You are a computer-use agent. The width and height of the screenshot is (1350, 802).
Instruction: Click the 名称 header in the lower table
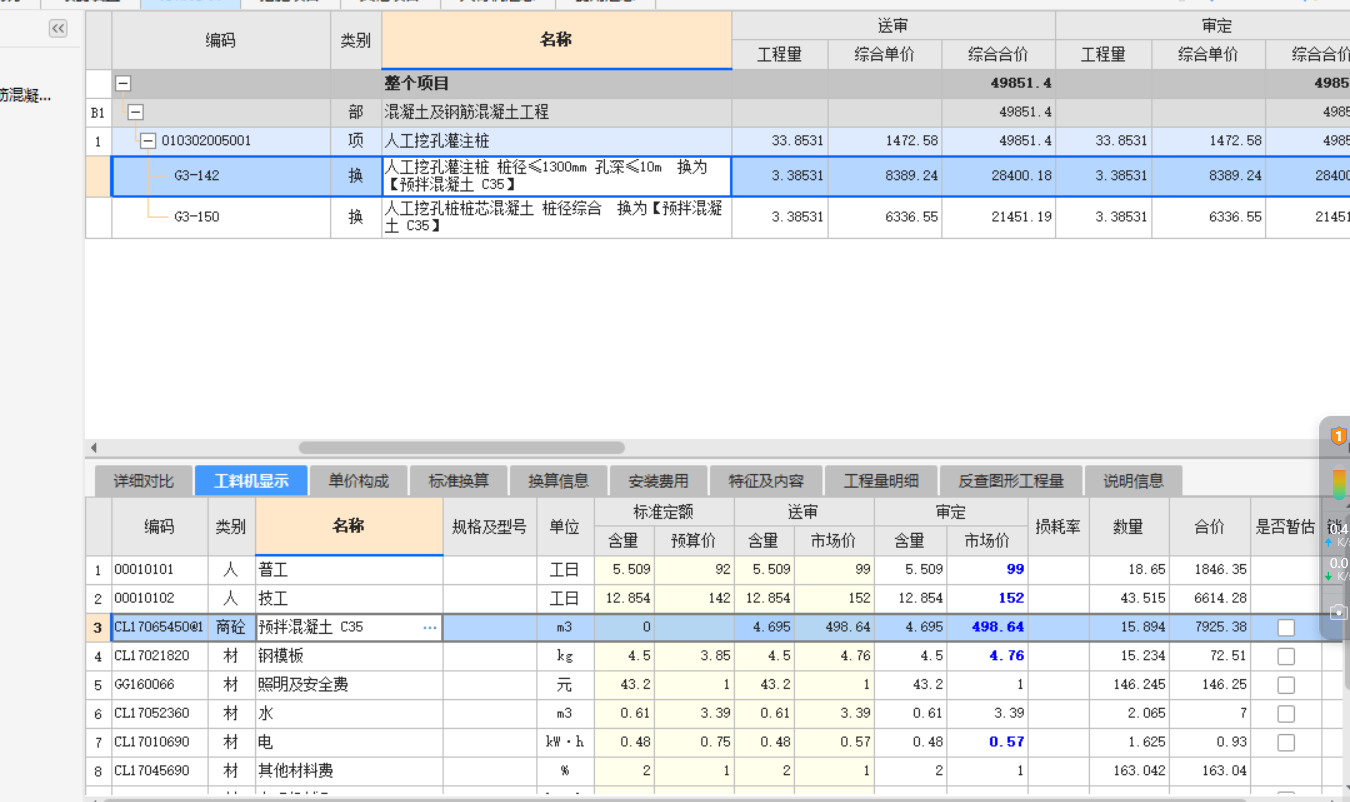coord(349,526)
